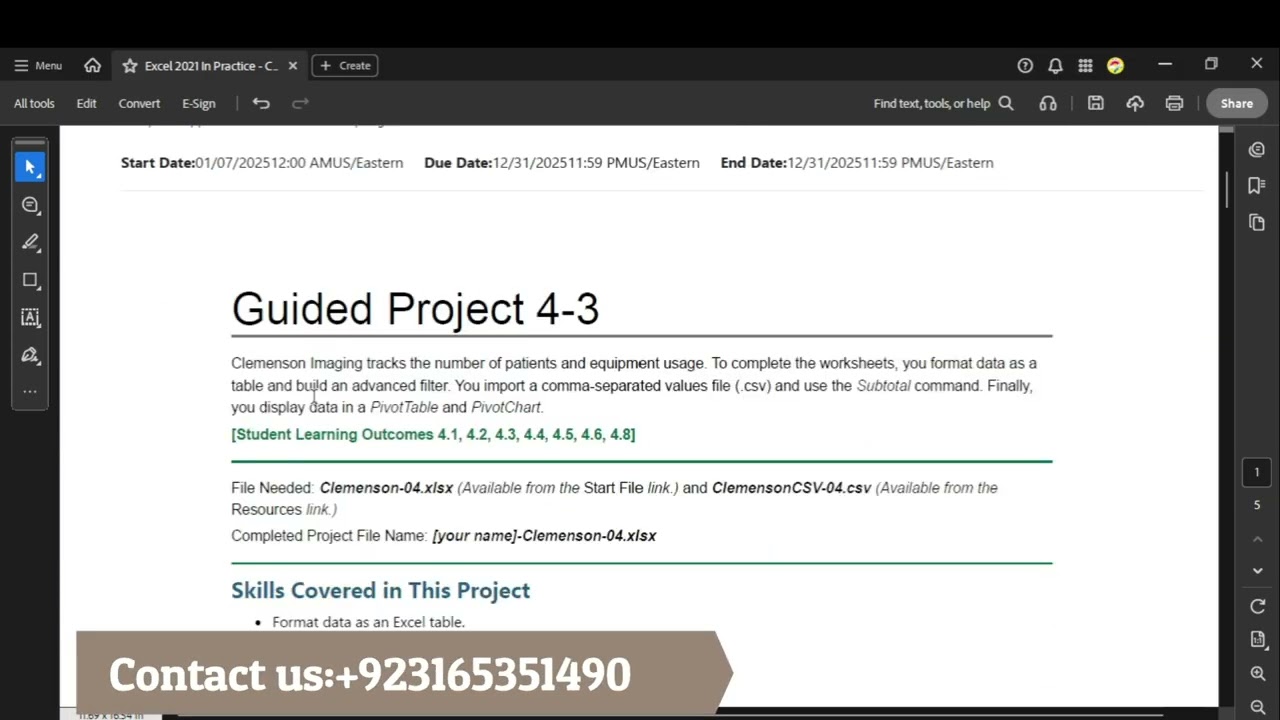Choose the Fill and sign pen tool

pyautogui.click(x=30, y=355)
